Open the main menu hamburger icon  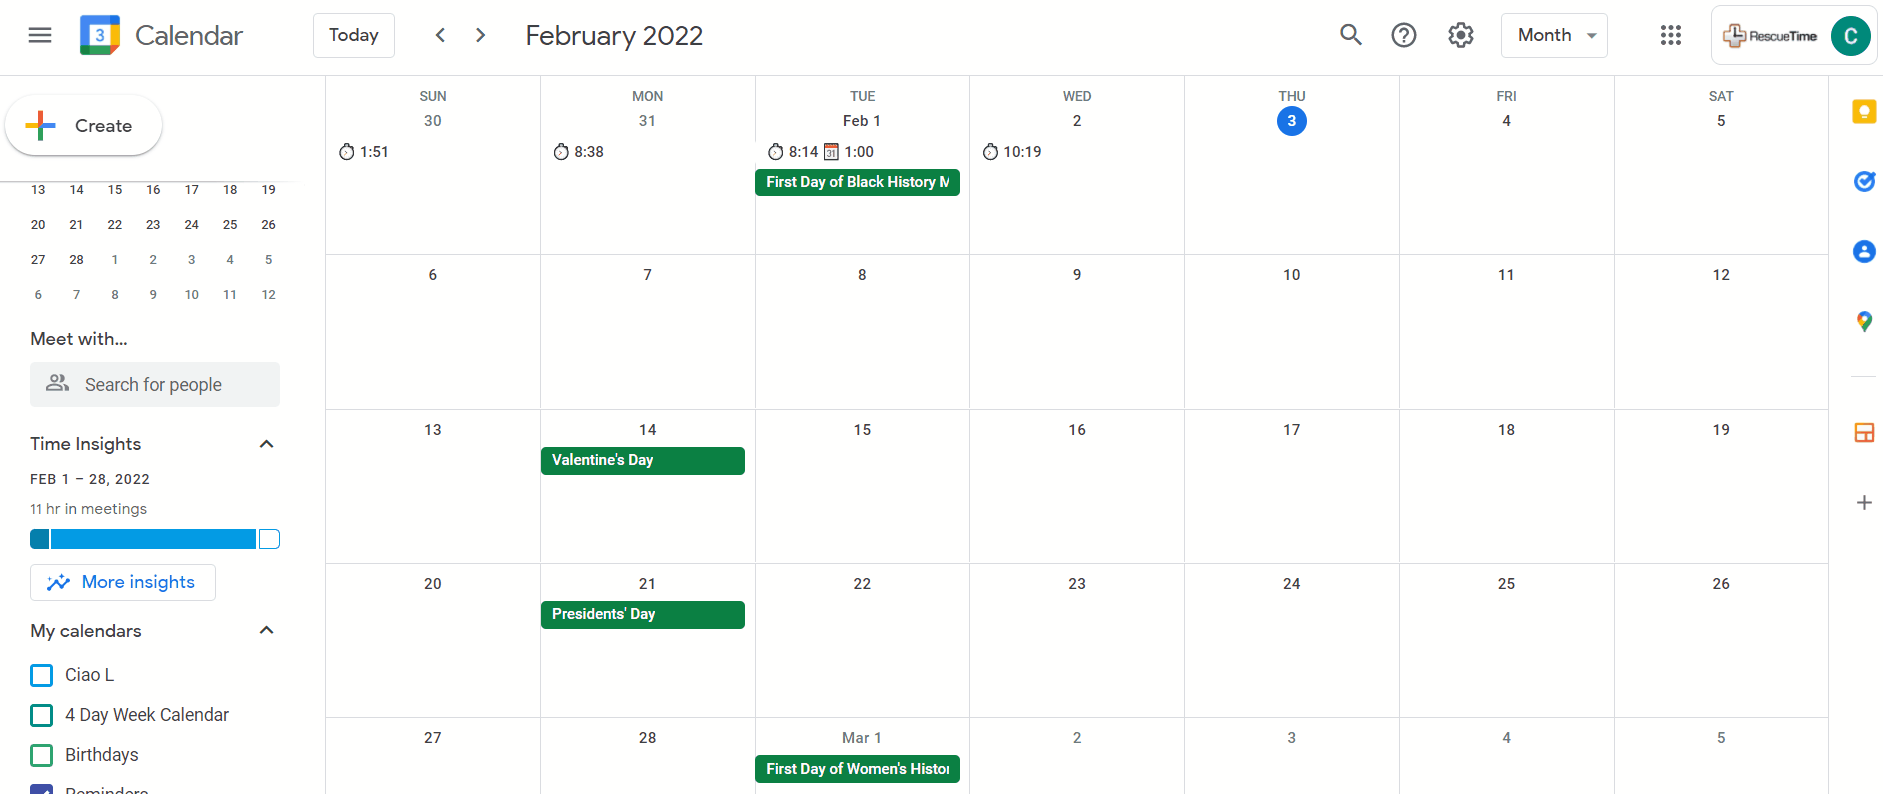tap(40, 35)
